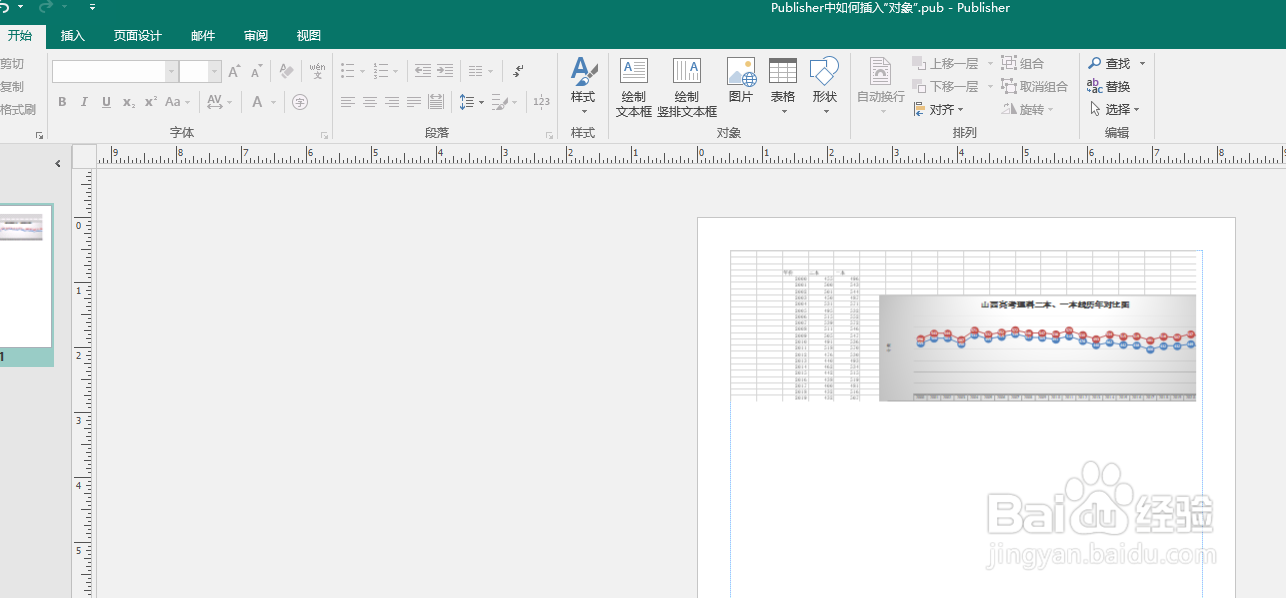
Task: Click the 上移一层 bring forward button
Action: click(946, 63)
